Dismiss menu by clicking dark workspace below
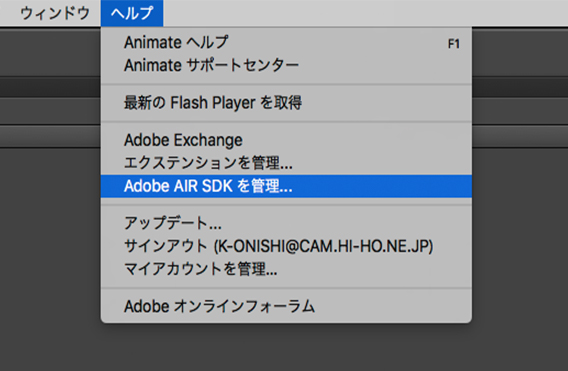This screenshot has width=568, height=371. [284, 347]
